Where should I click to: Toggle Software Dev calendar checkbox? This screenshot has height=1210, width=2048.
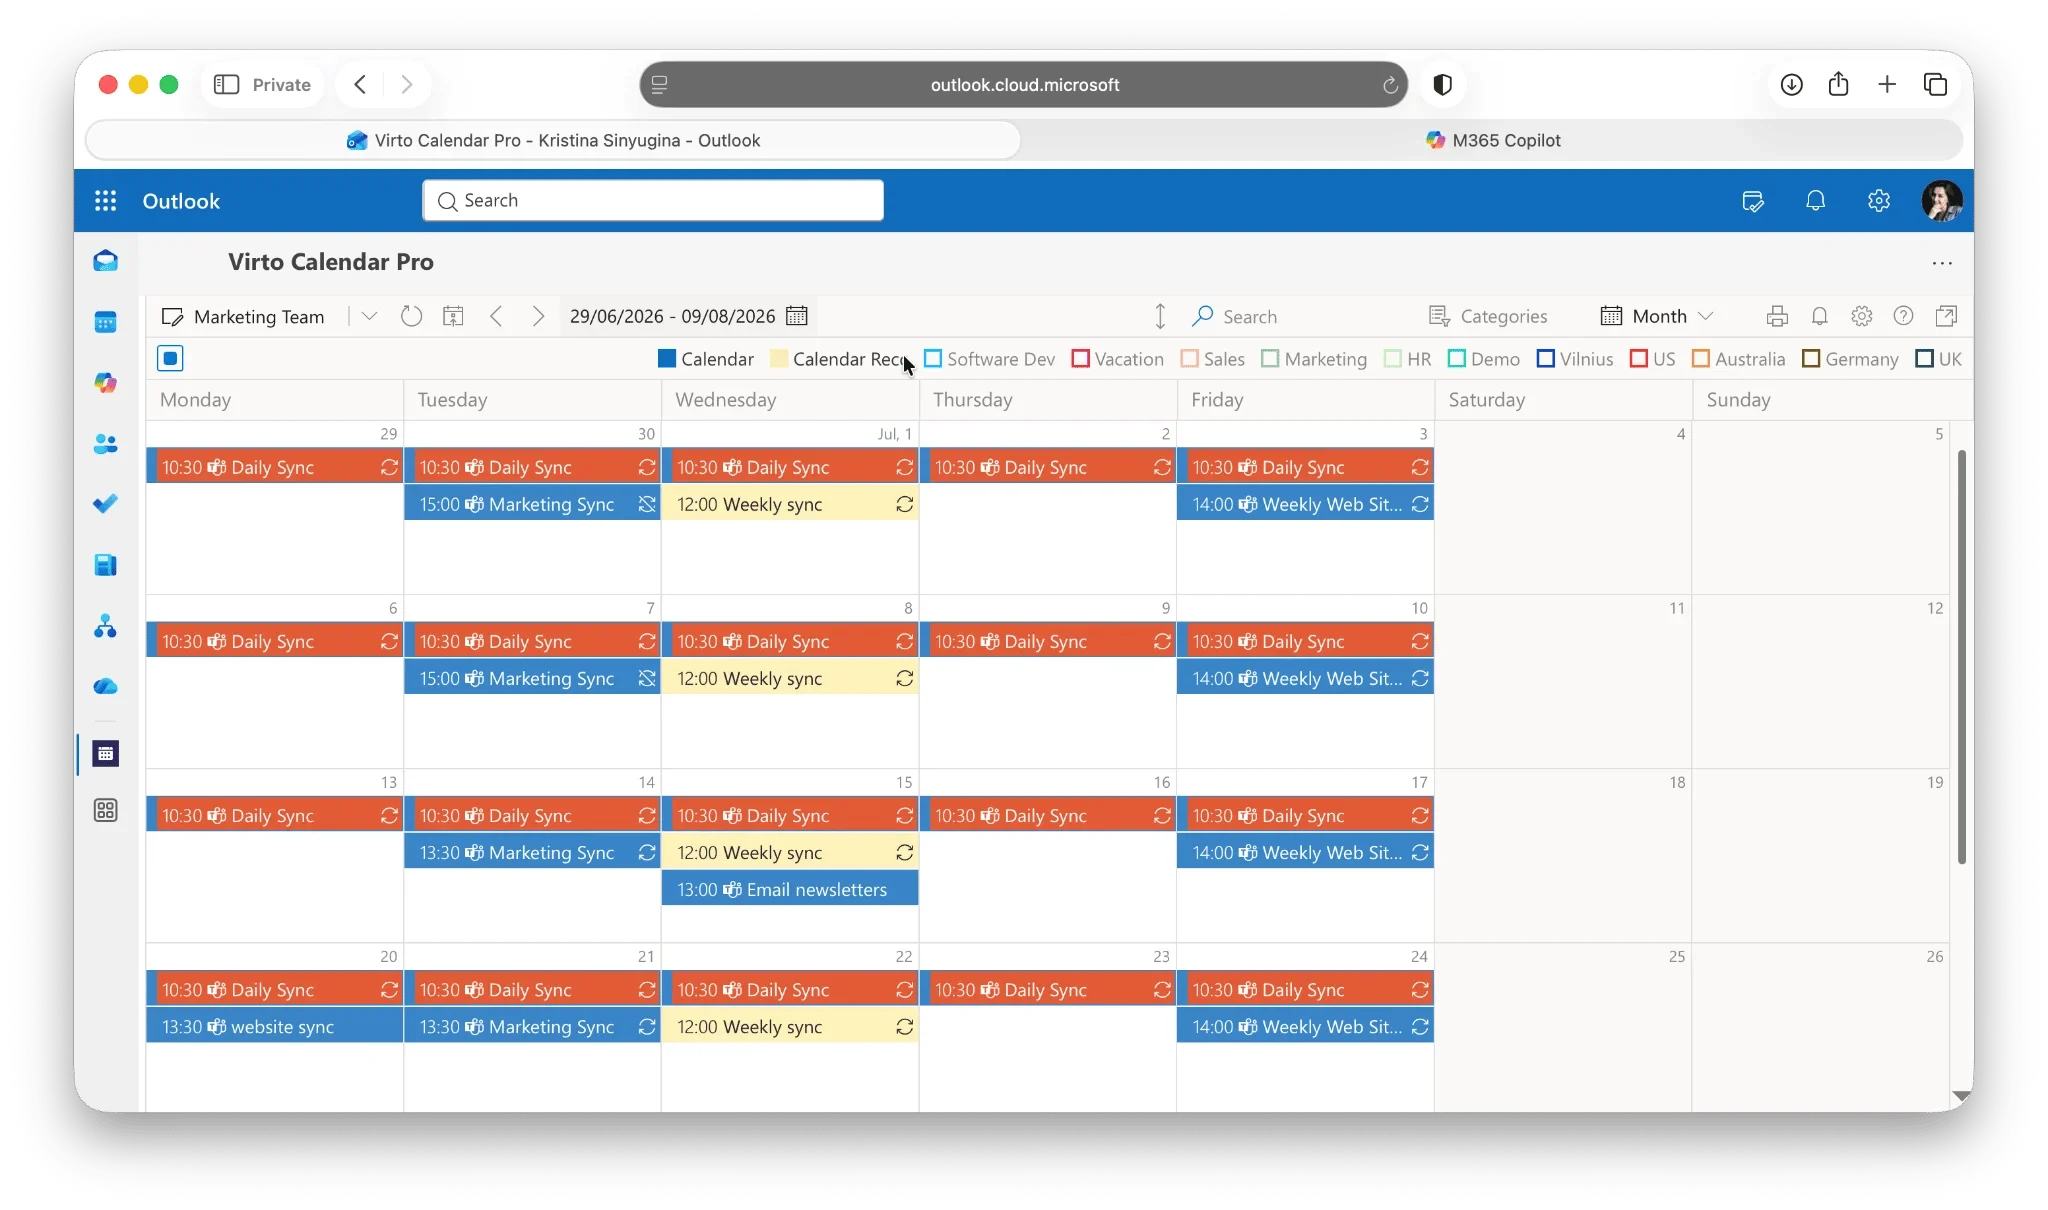click(x=933, y=358)
